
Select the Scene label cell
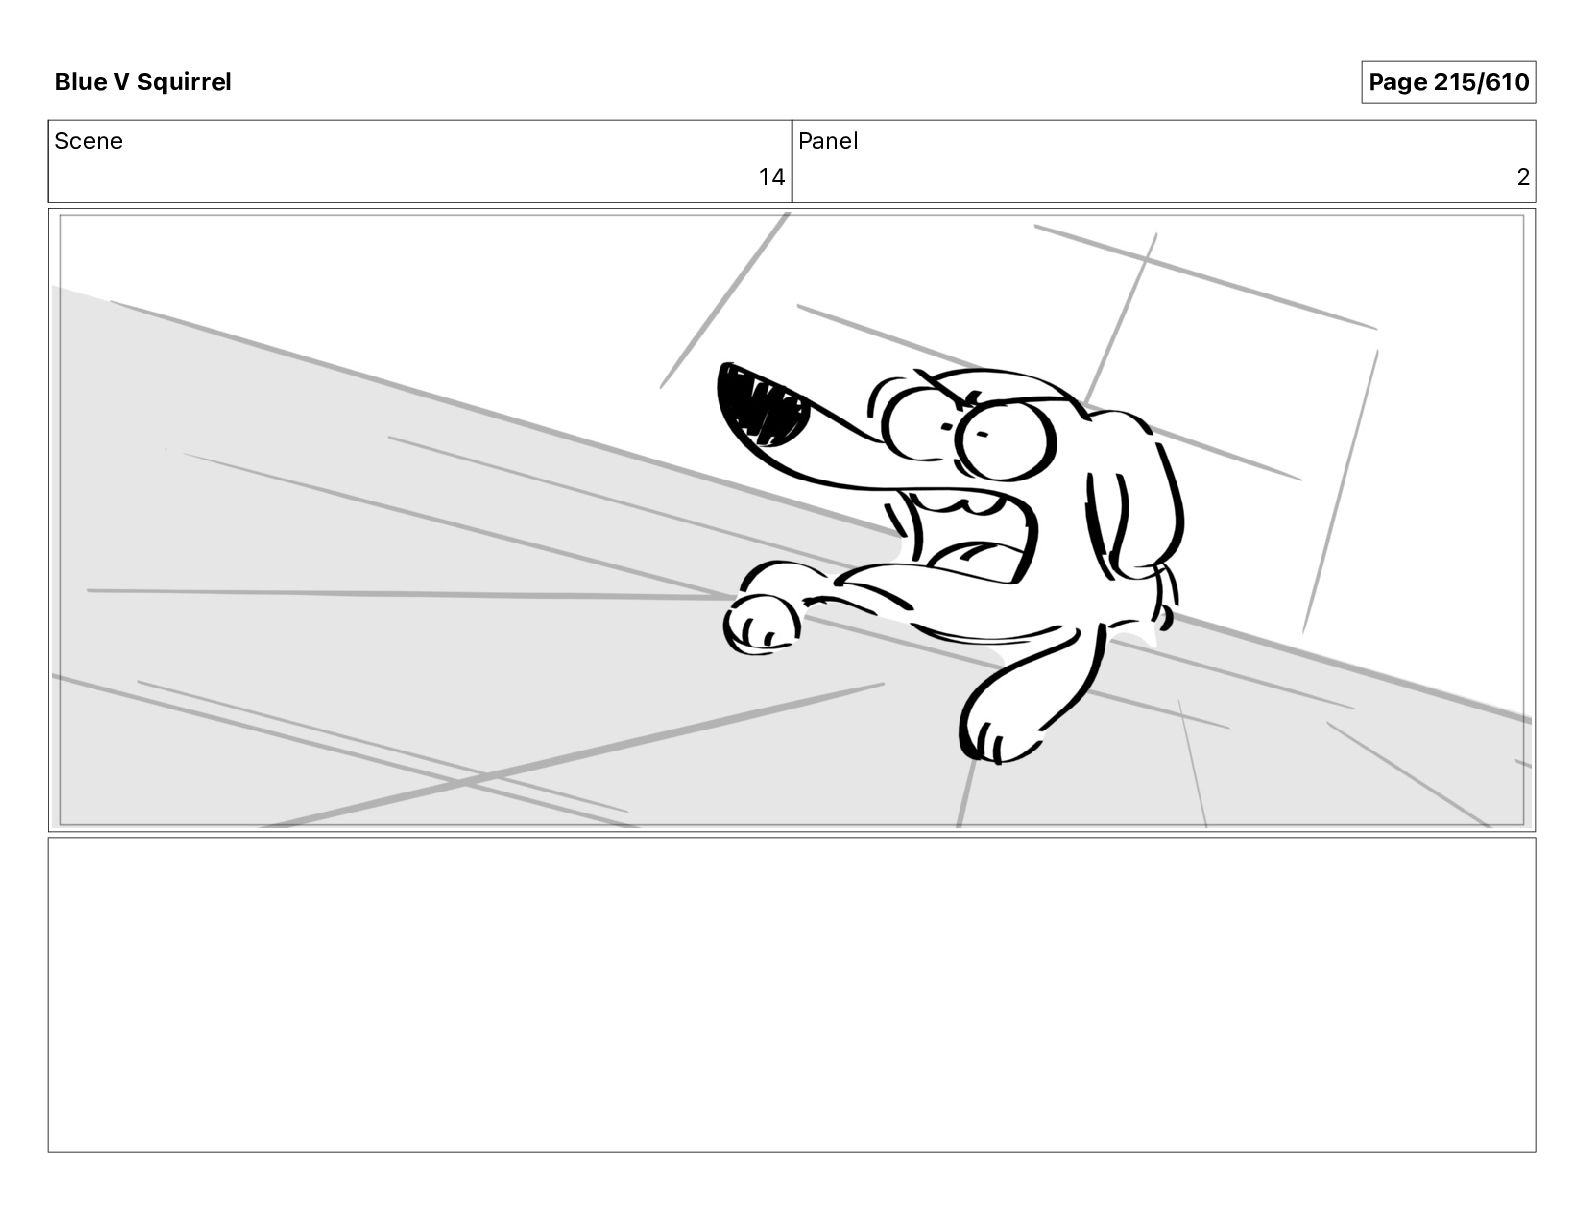420,161
